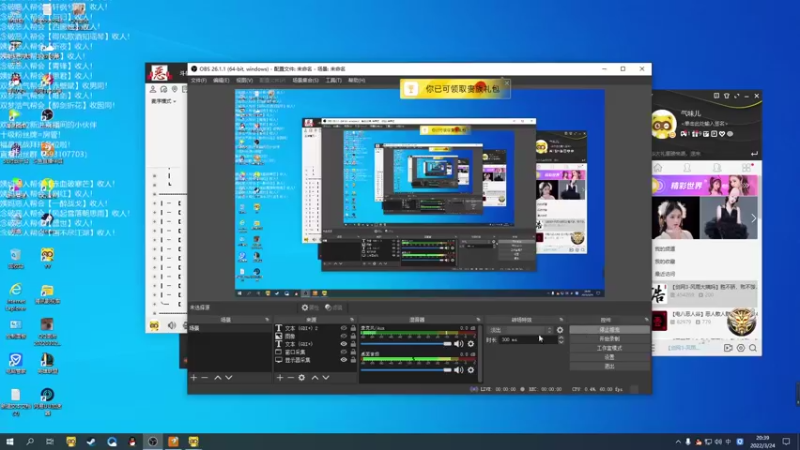Click the search icon at YY window bottom
The height and width of the screenshot is (450, 800).
[x=753, y=348]
